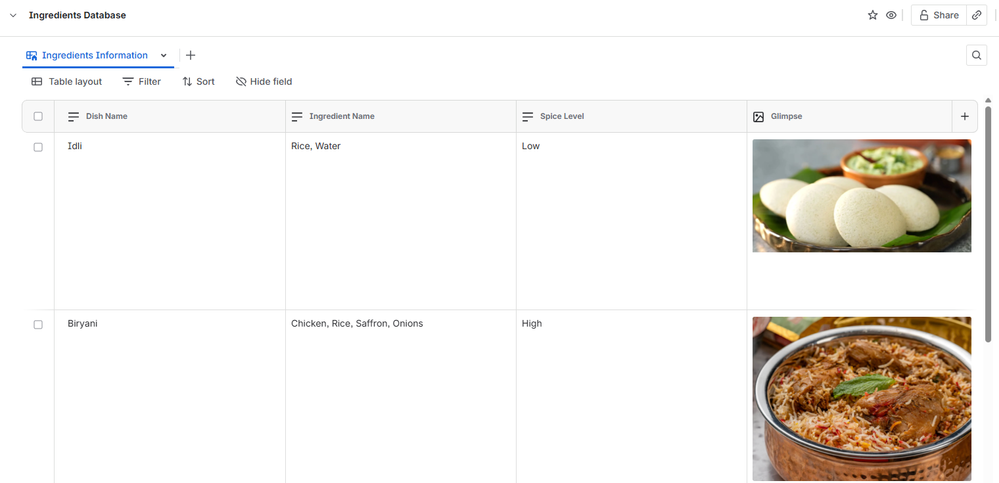Click the Ingredient Name column header
Image resolution: width=999 pixels, height=483 pixels.
click(x=401, y=117)
